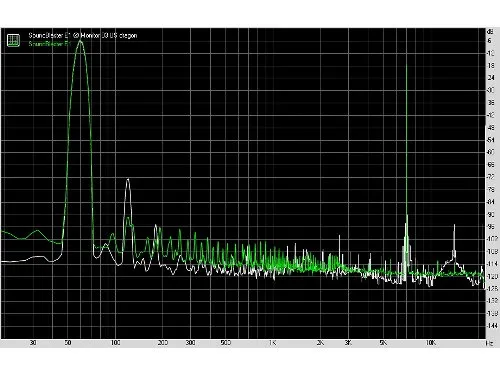Click the 2K frequency axis label
Viewport: 500px width, 375px height.
[x=320, y=343]
